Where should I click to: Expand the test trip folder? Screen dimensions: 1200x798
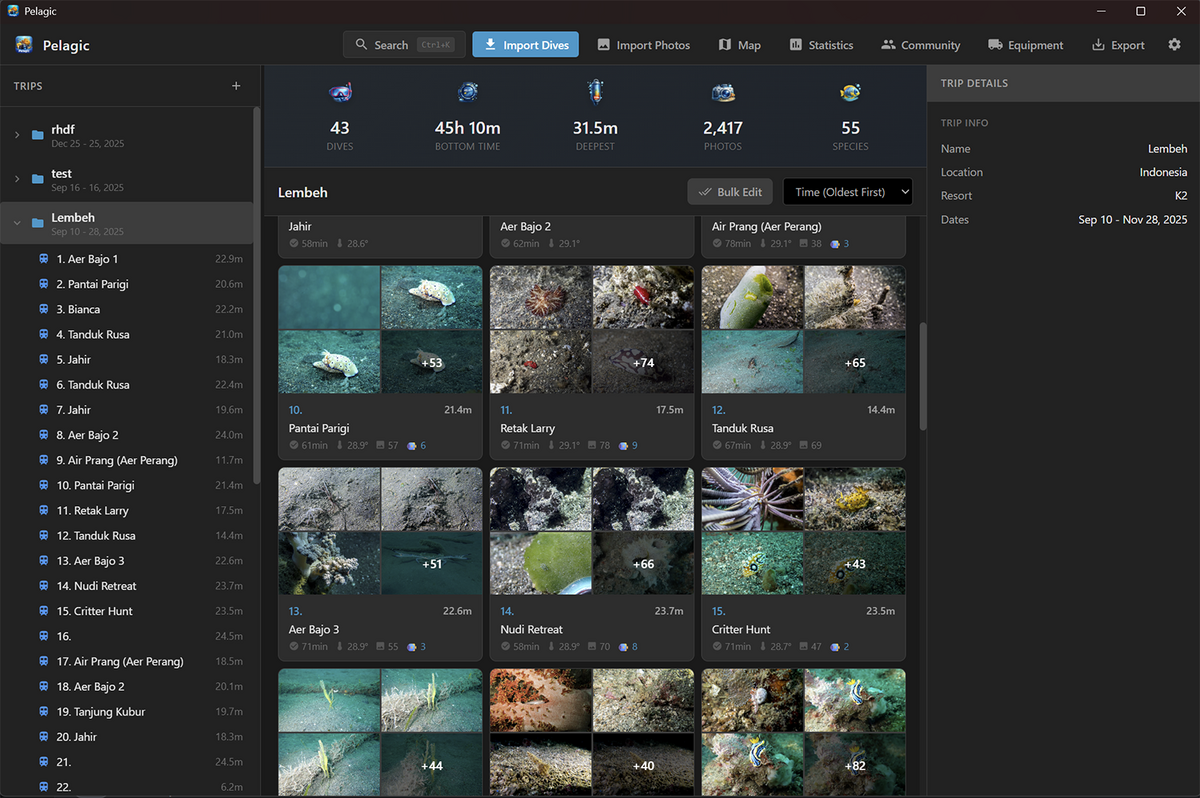tap(17, 179)
